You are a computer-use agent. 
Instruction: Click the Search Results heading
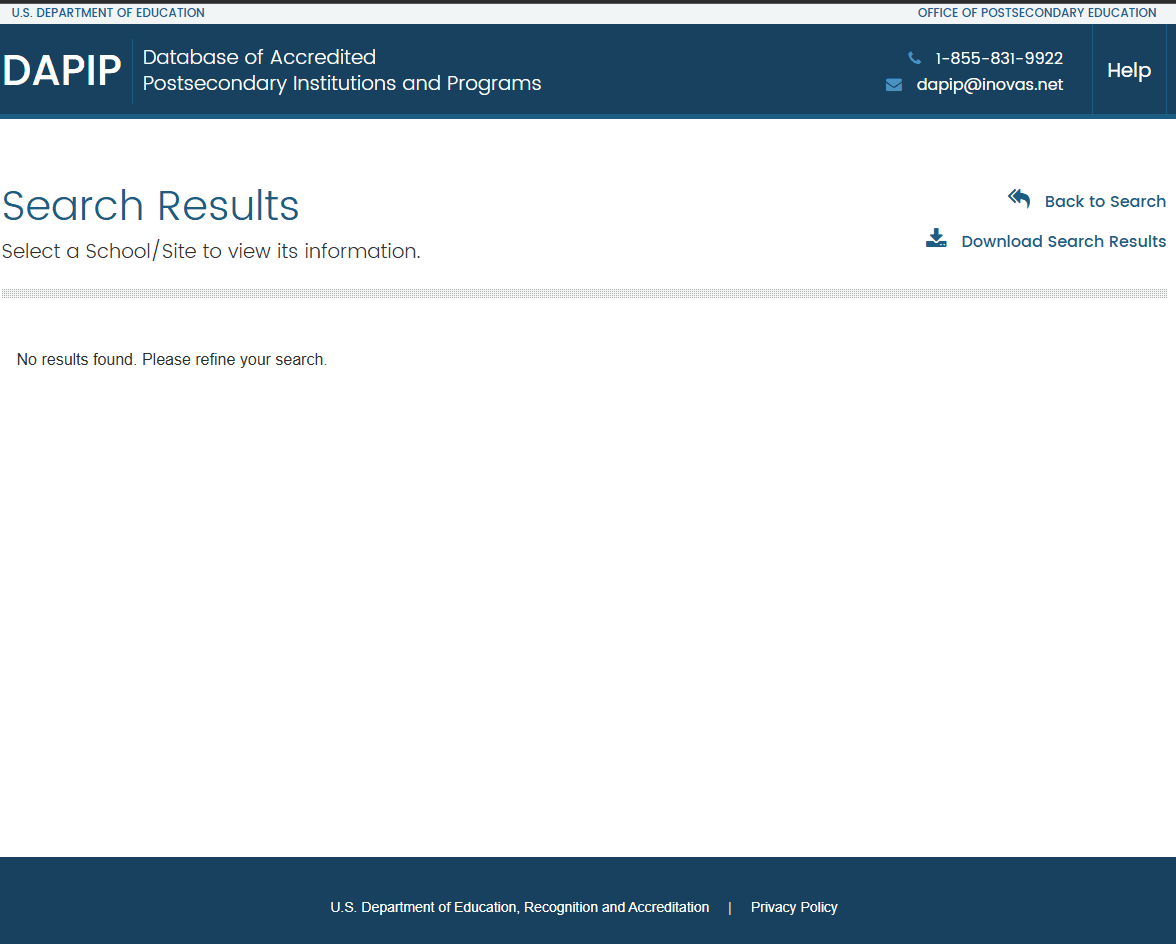pyautogui.click(x=151, y=206)
